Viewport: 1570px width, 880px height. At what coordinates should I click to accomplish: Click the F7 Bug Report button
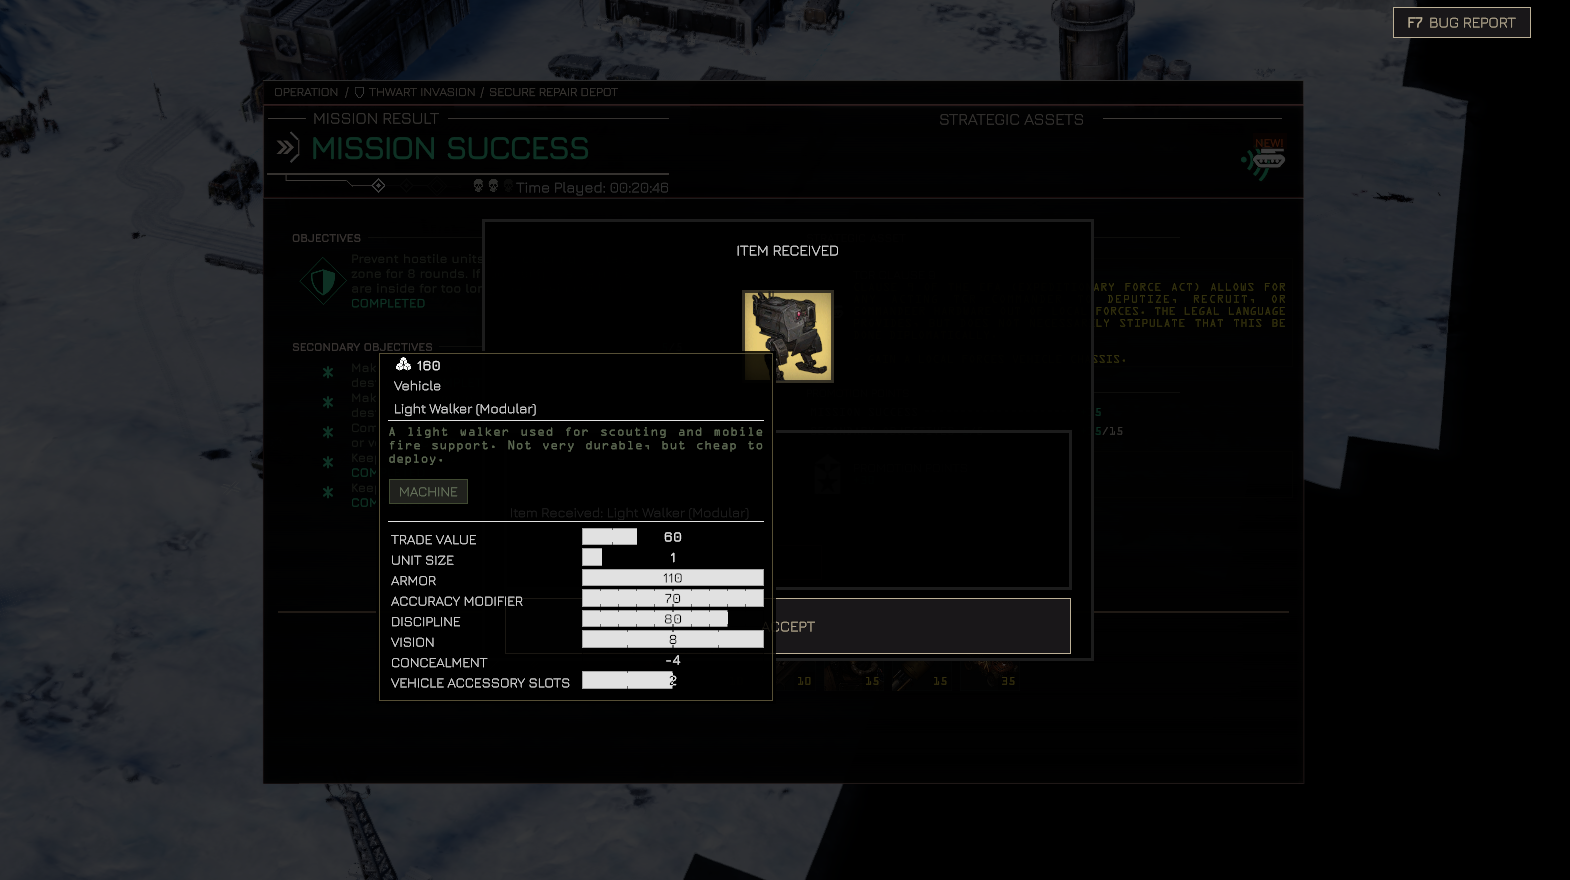coord(1461,23)
